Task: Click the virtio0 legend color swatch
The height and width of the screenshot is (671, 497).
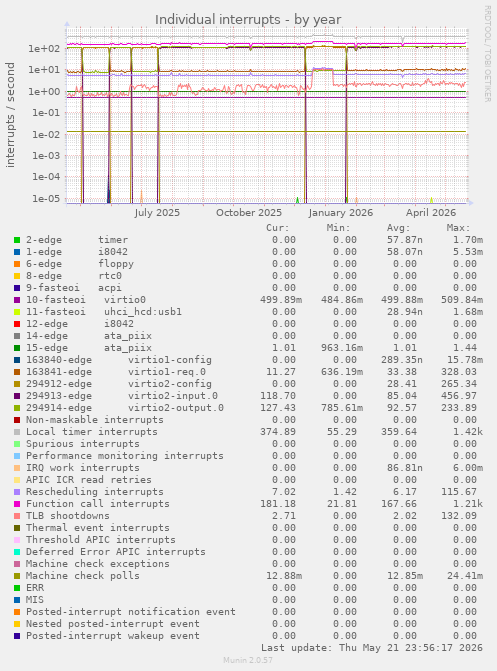Action: point(17,300)
